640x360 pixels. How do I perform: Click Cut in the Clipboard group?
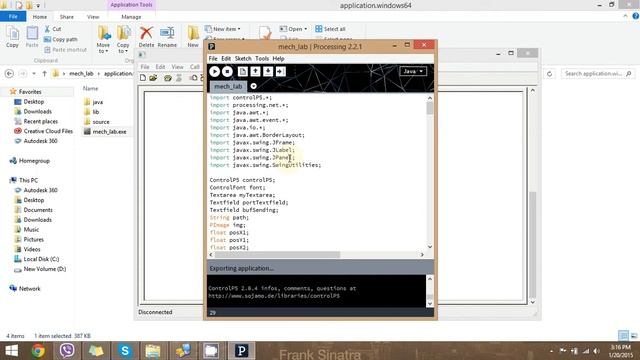click(53, 29)
